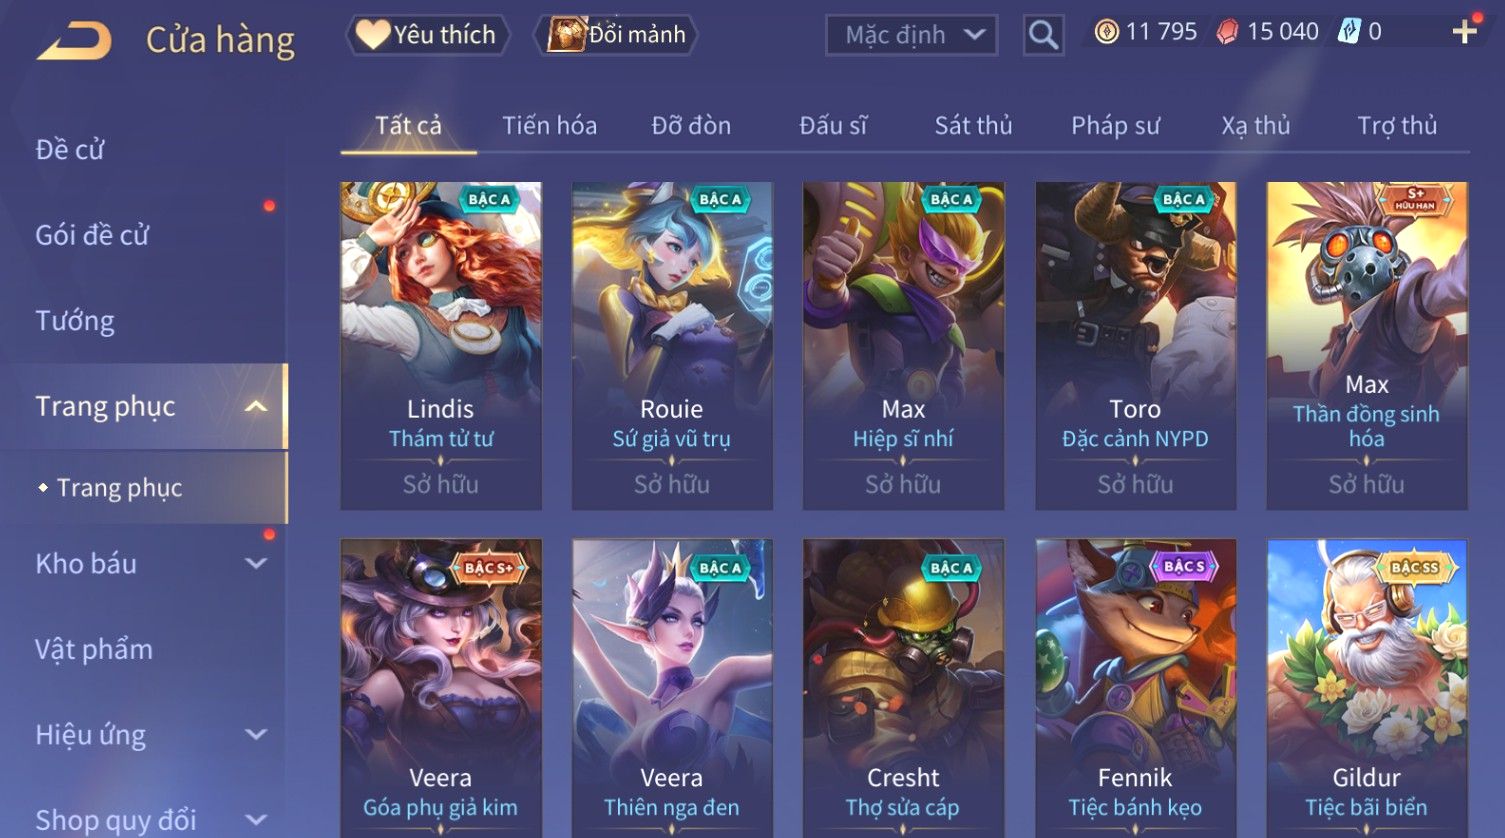The image size is (1505, 838).
Task: Select Toro Đặc cảnh NYPD skin card
Action: tap(1135, 346)
